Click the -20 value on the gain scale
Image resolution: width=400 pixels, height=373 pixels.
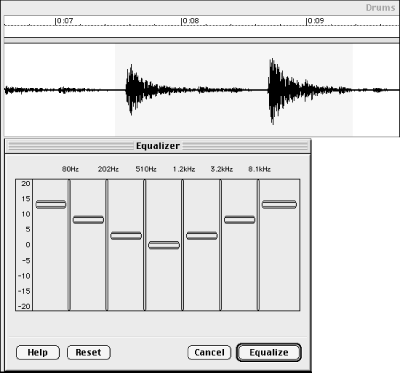[24, 306]
